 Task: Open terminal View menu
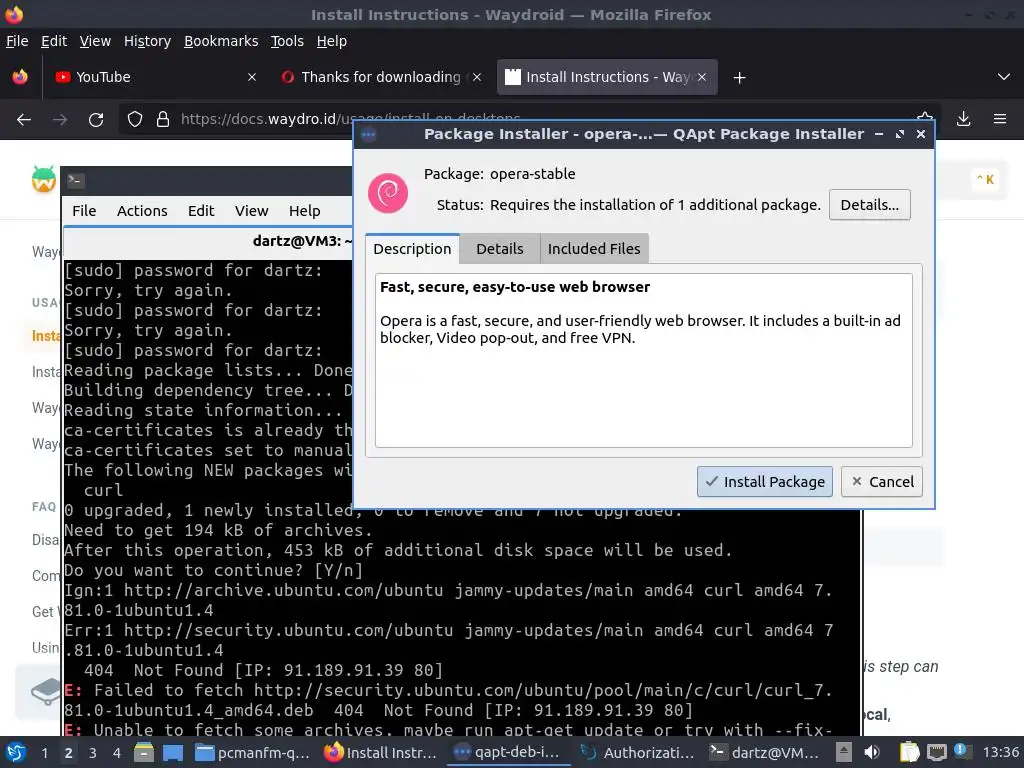pos(251,211)
